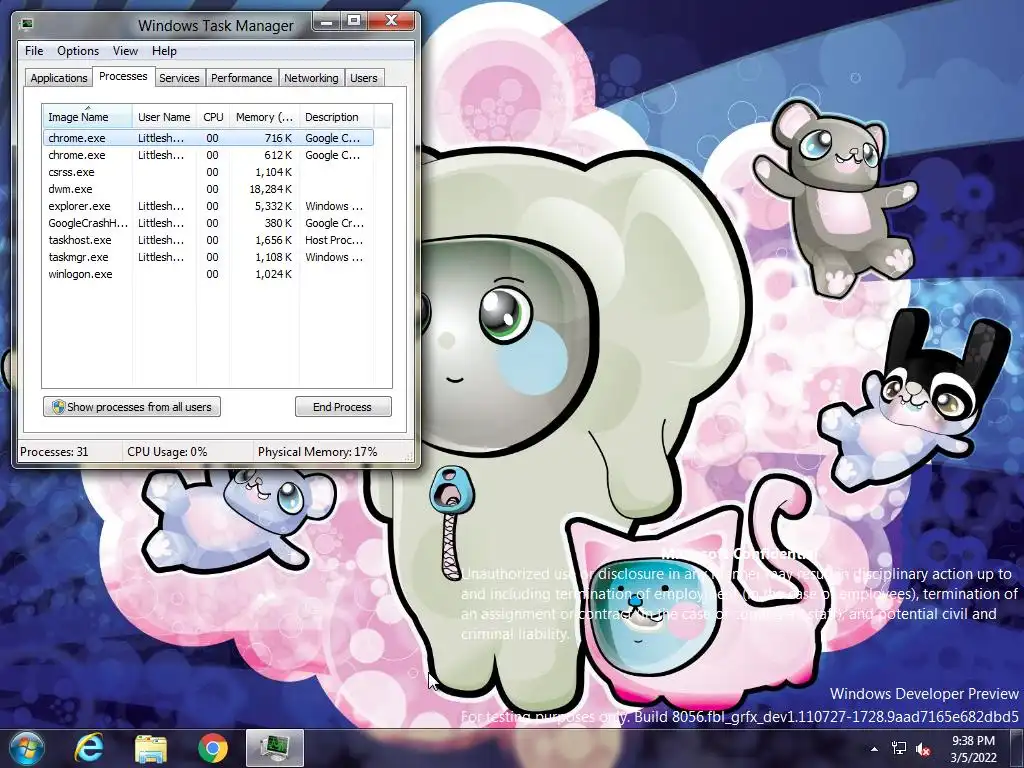Switch to the Networking tab
The image size is (1024, 768).
coord(311,78)
